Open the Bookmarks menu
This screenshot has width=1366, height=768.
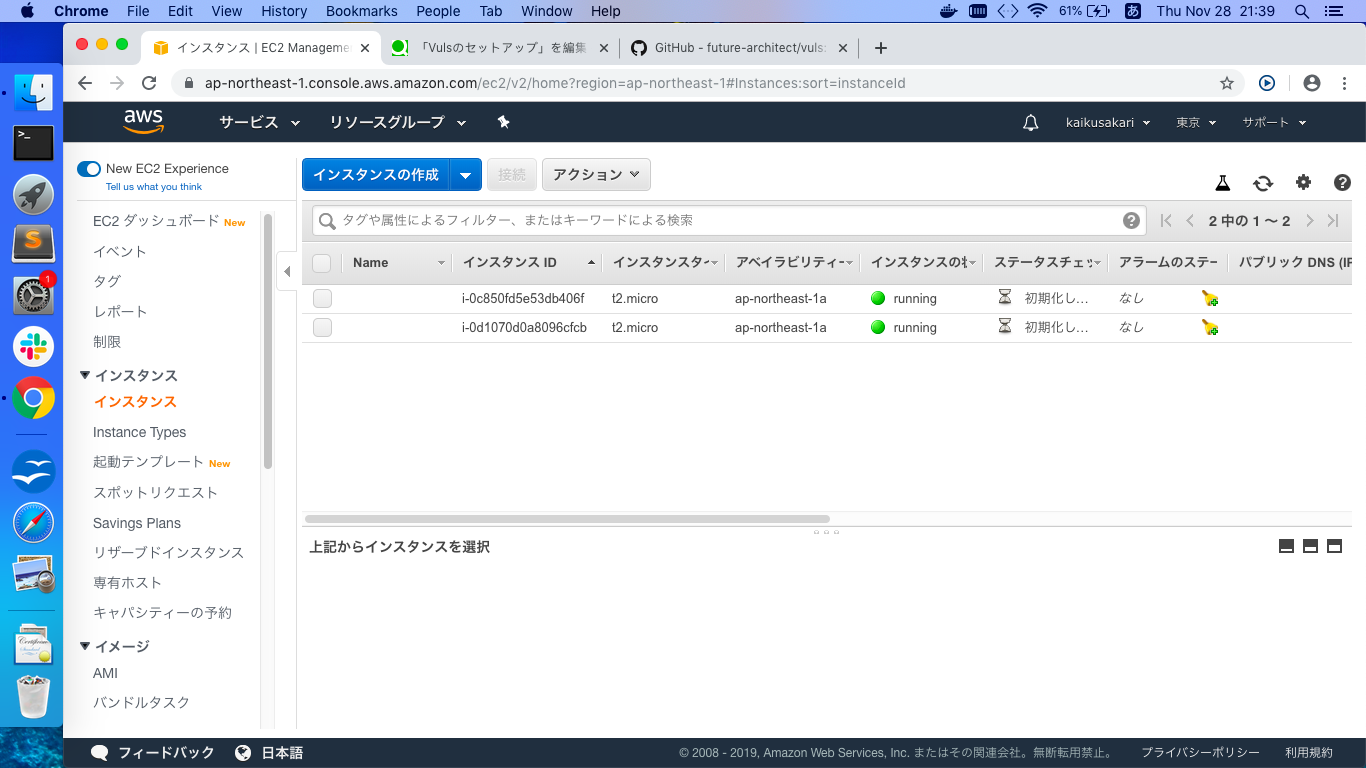361,11
